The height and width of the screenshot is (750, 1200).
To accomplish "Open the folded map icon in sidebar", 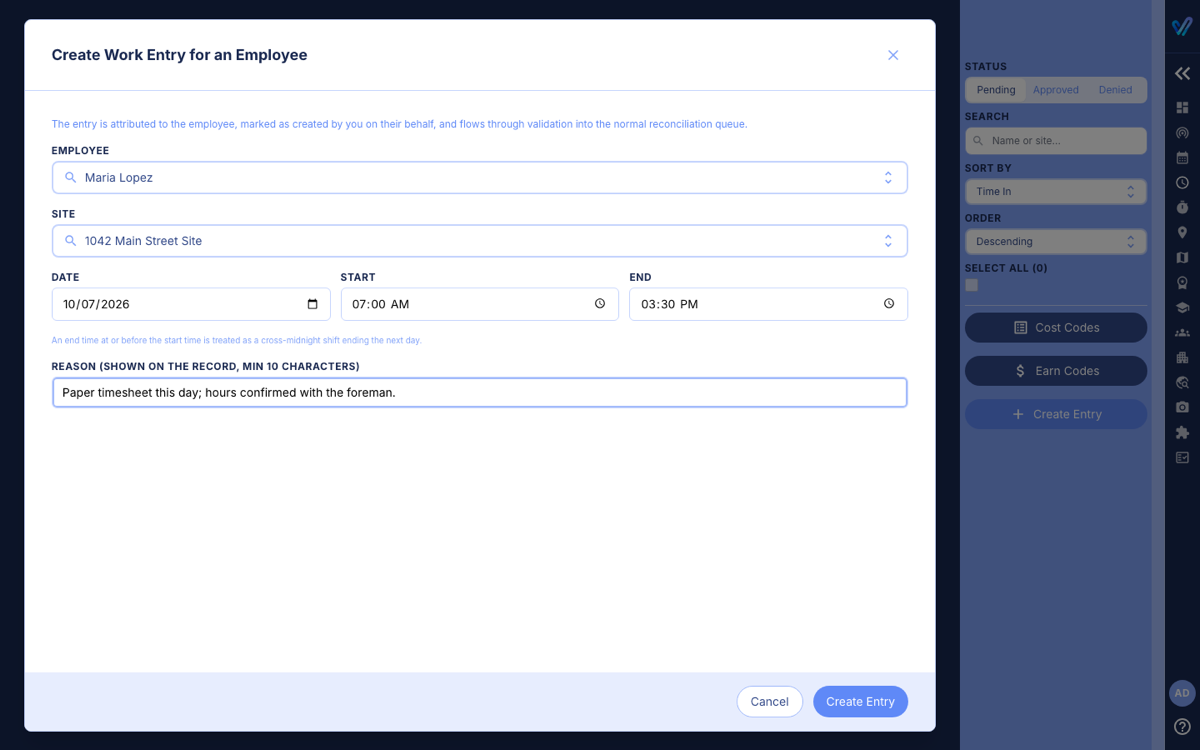I will click(x=1182, y=258).
